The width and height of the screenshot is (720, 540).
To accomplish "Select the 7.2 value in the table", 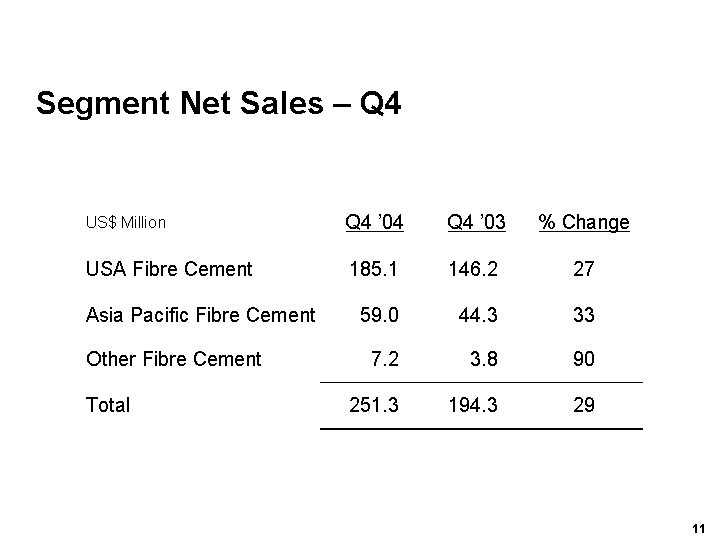I will coord(385,359).
